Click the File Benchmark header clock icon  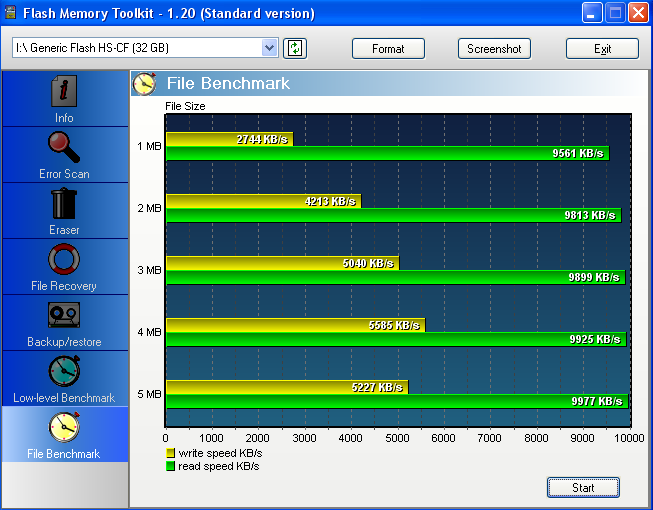tap(144, 84)
